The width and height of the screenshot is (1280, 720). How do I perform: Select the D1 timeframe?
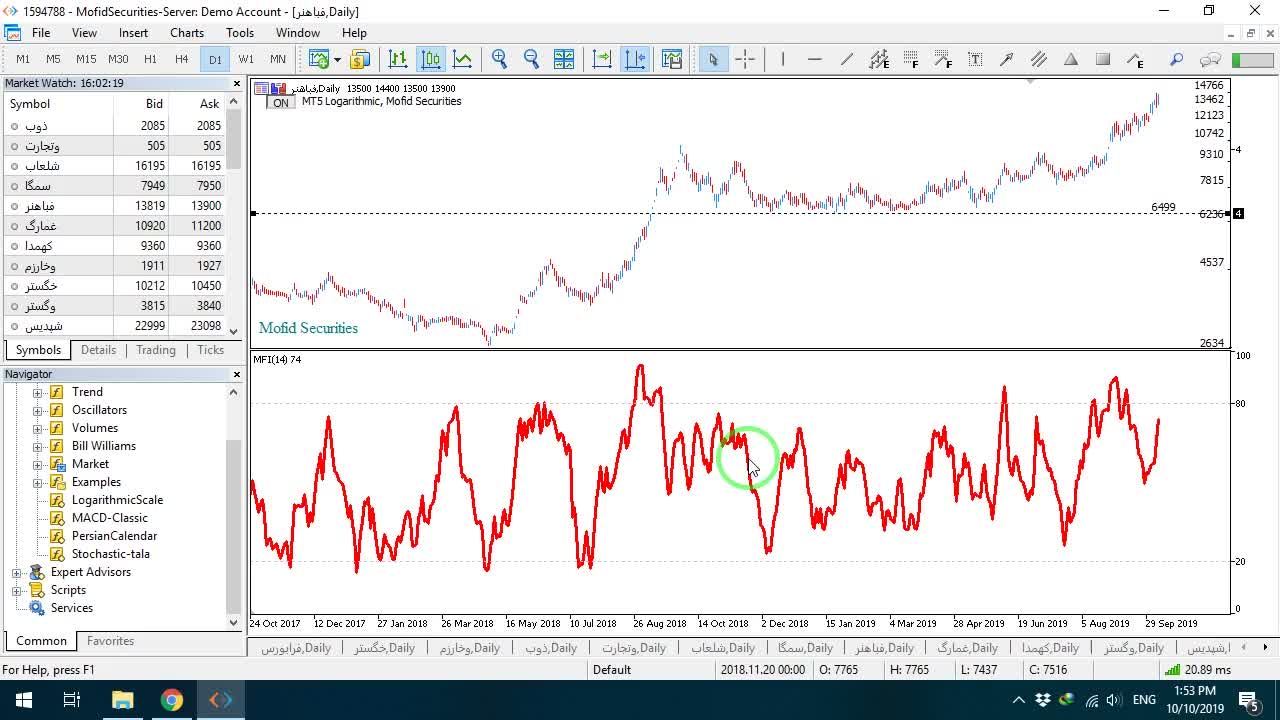tap(215, 59)
